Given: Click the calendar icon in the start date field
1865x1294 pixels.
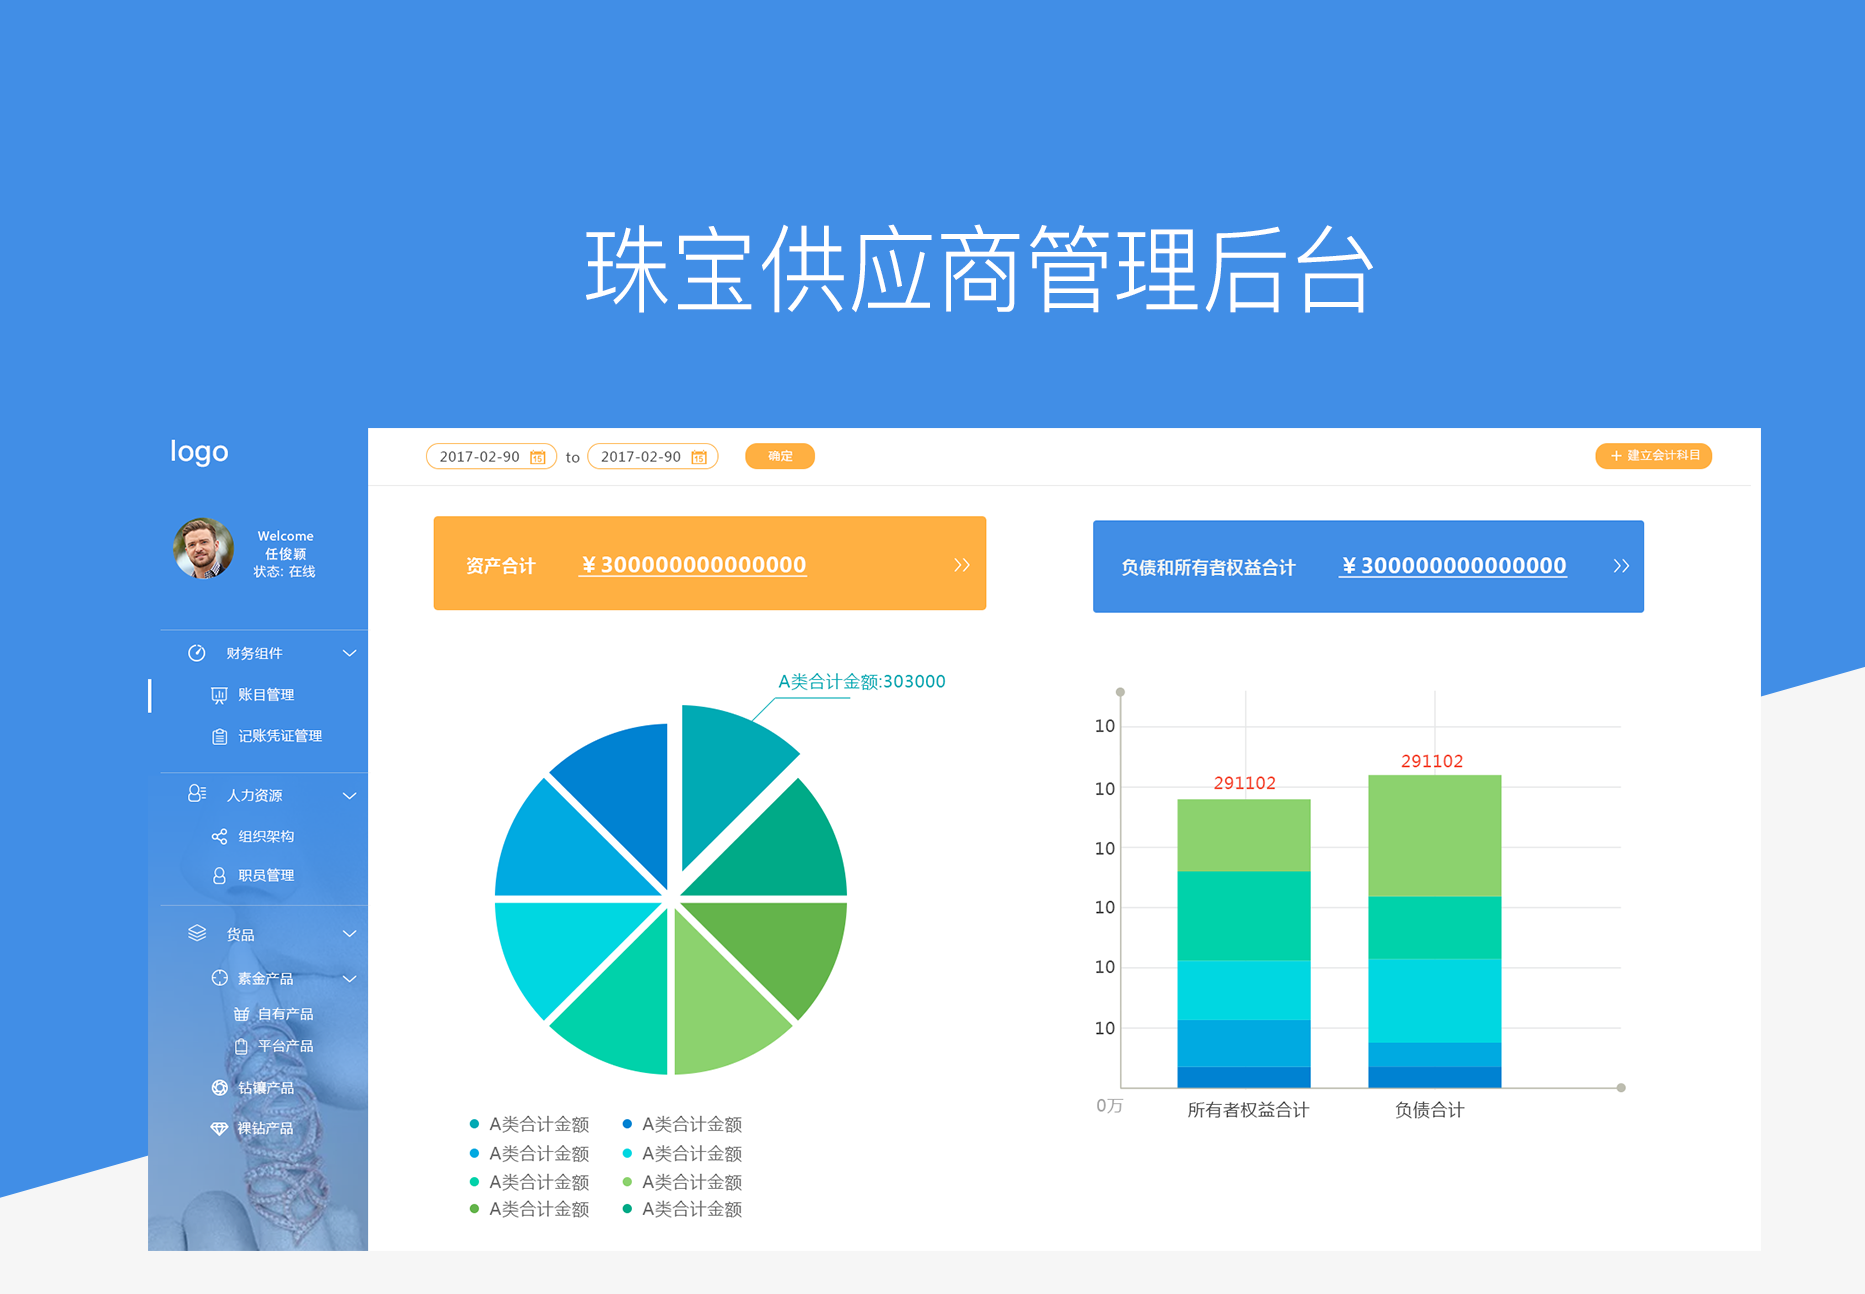Looking at the screenshot, I should pos(537,456).
